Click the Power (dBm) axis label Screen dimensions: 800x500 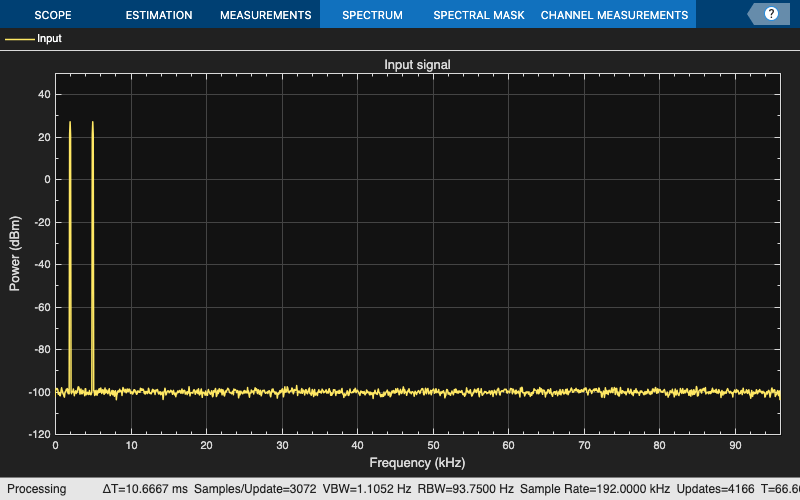pos(15,253)
